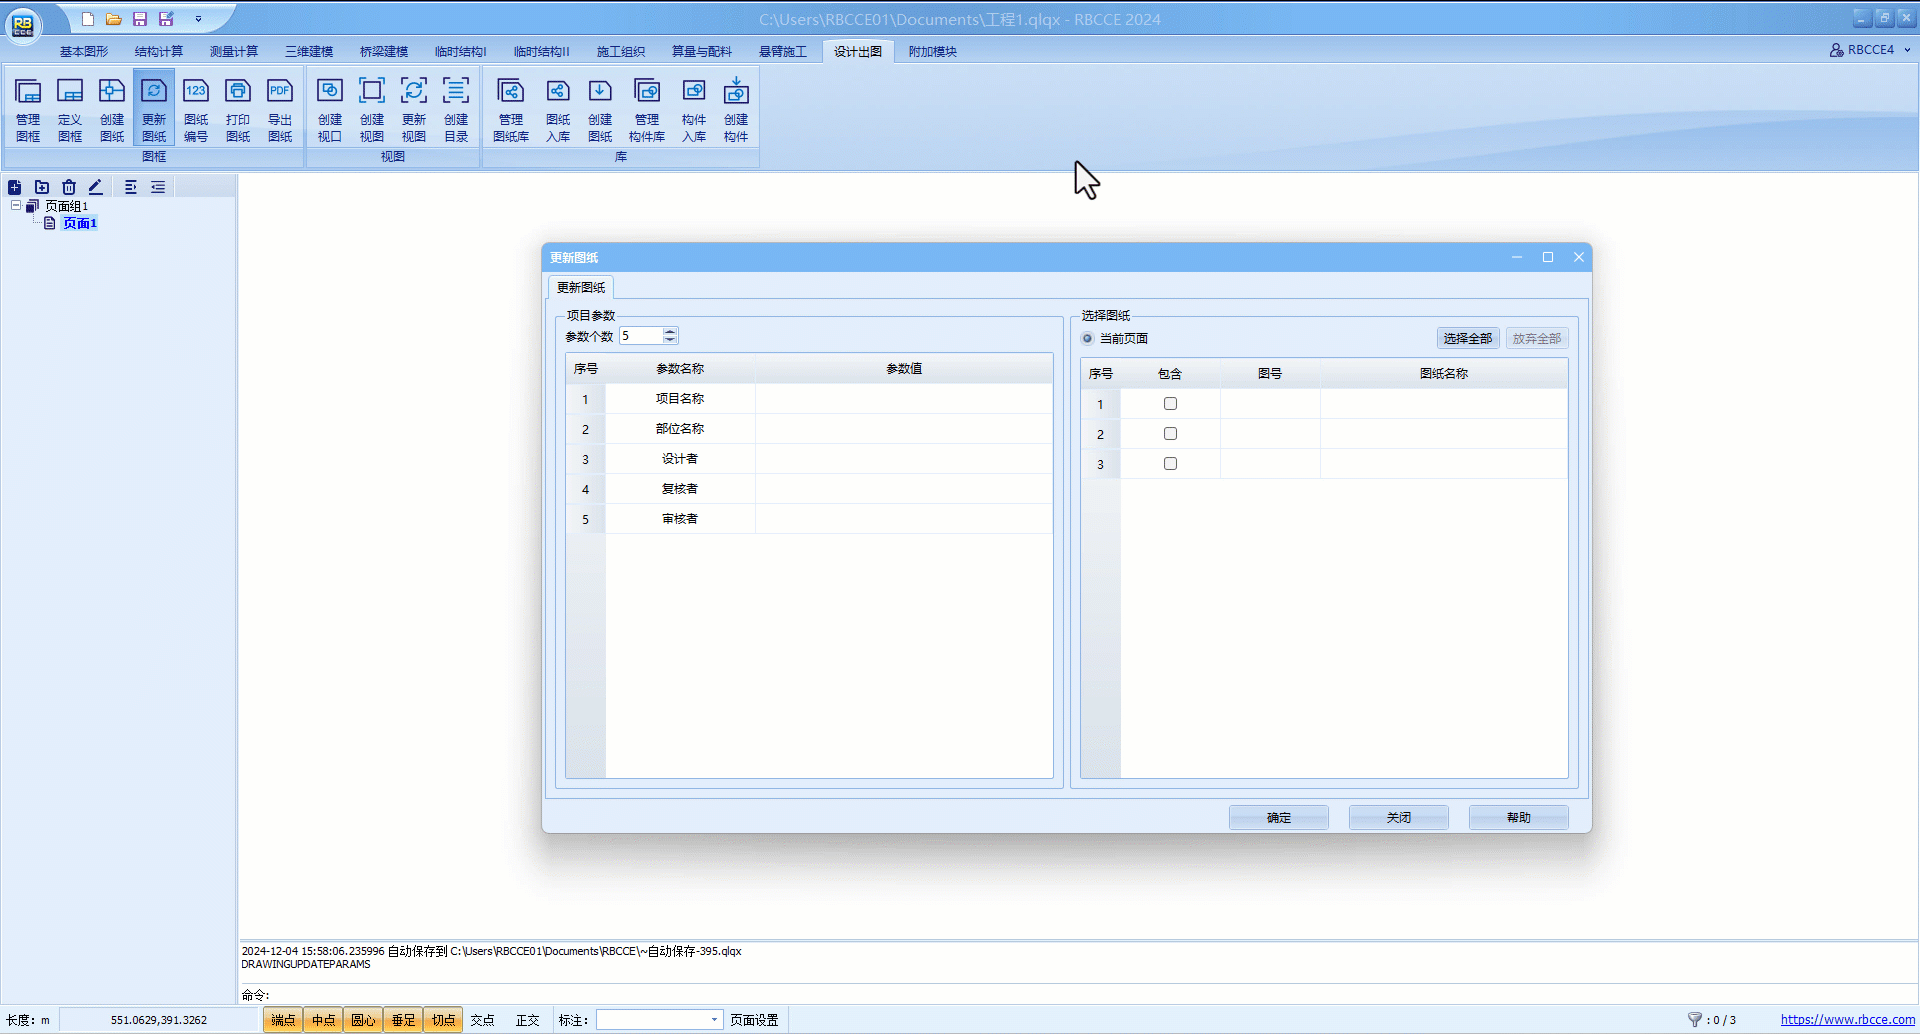Collapse the 页面组1 tree node

[x=16, y=206]
